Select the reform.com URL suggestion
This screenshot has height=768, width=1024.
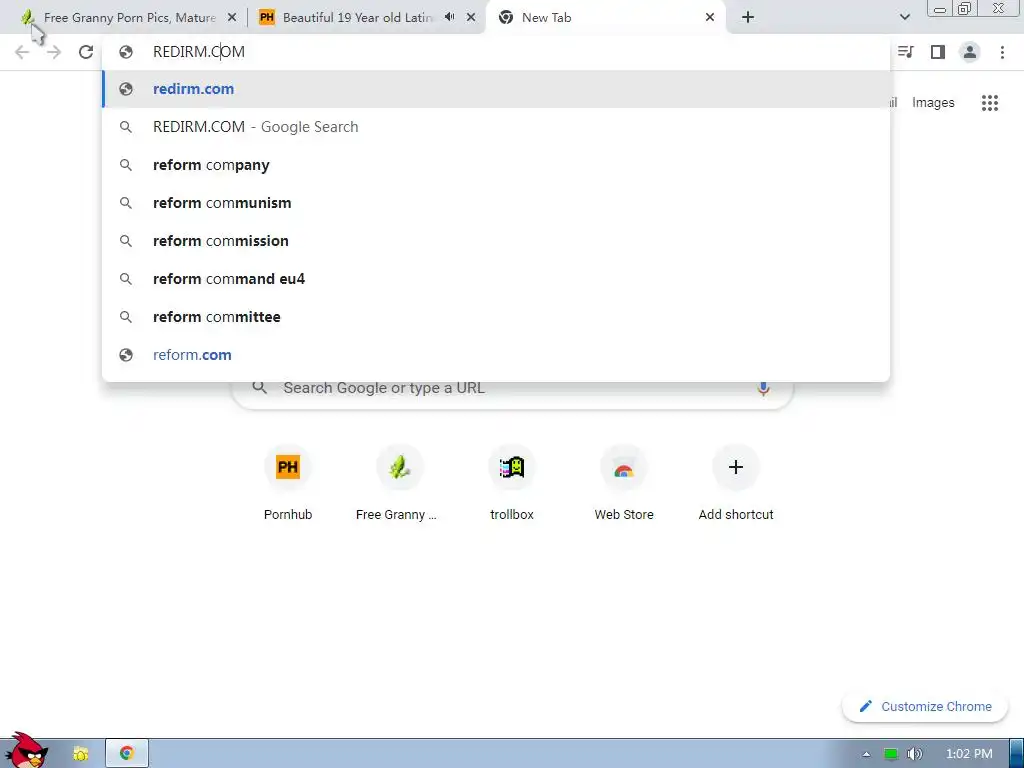[496, 355]
